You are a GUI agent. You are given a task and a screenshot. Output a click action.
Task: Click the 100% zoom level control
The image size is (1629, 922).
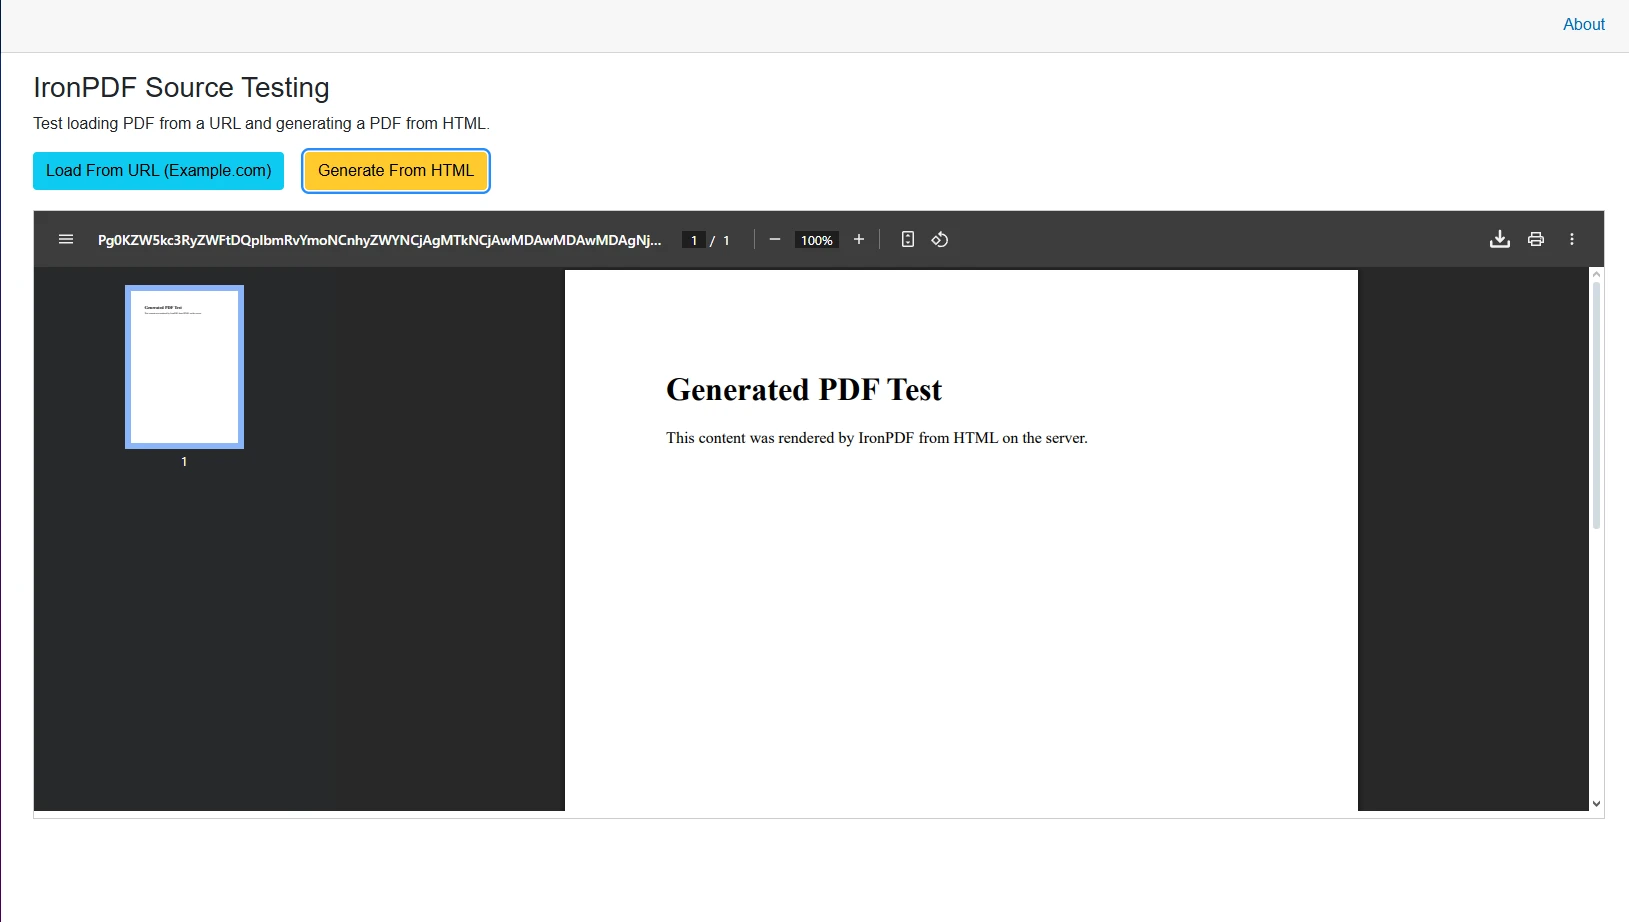point(816,239)
